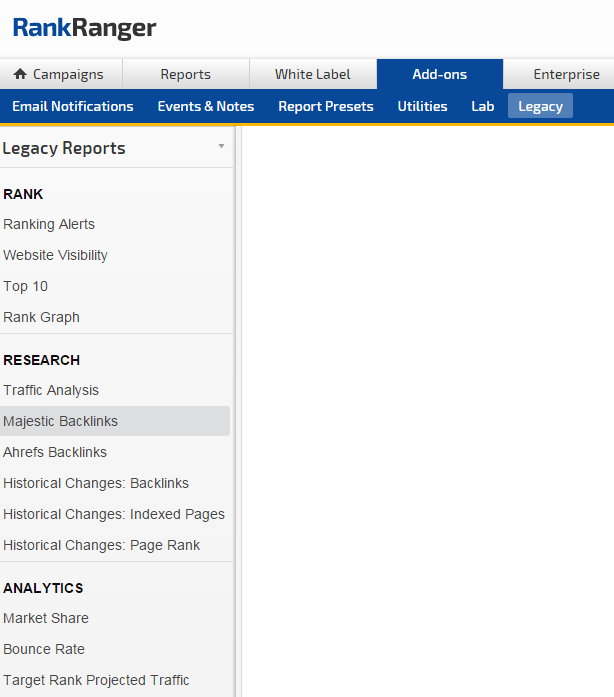Select the Top 10 report

[x=25, y=286]
